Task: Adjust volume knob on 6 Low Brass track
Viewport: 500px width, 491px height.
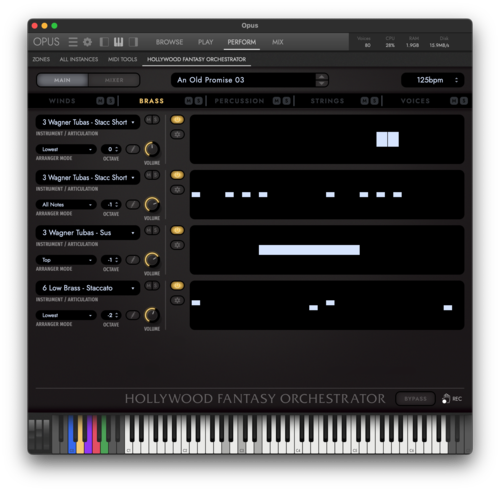Action: pyautogui.click(x=152, y=315)
